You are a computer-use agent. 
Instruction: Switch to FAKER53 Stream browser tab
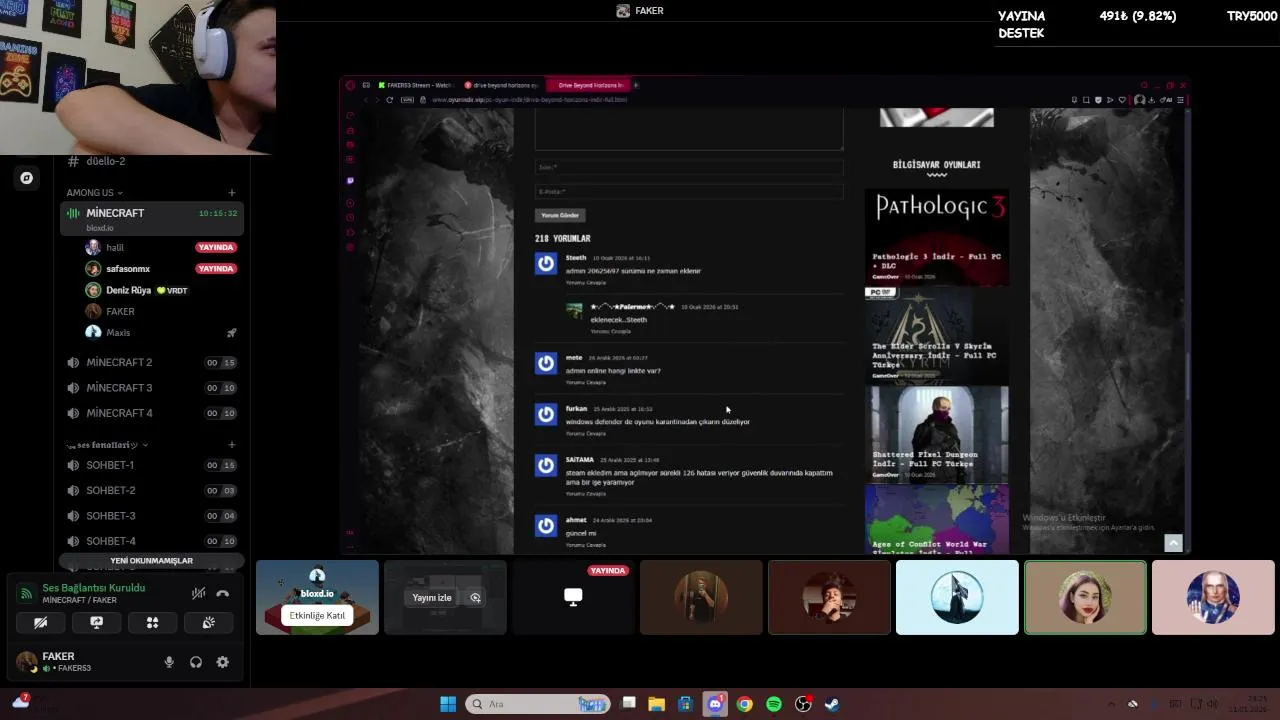click(415, 85)
